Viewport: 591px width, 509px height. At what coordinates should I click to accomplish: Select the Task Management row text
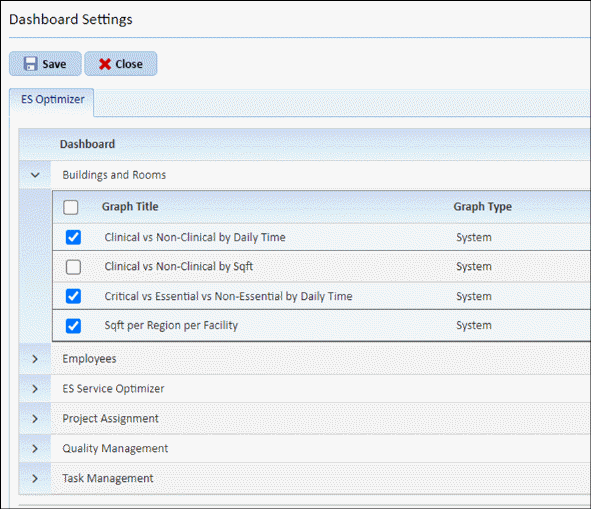[x=108, y=478]
